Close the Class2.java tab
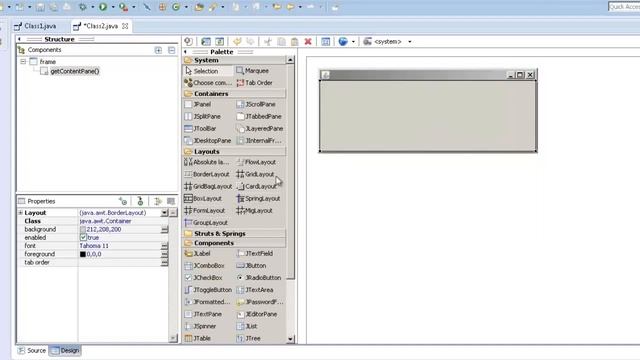This screenshot has height=360, width=640. click(x=125, y=26)
